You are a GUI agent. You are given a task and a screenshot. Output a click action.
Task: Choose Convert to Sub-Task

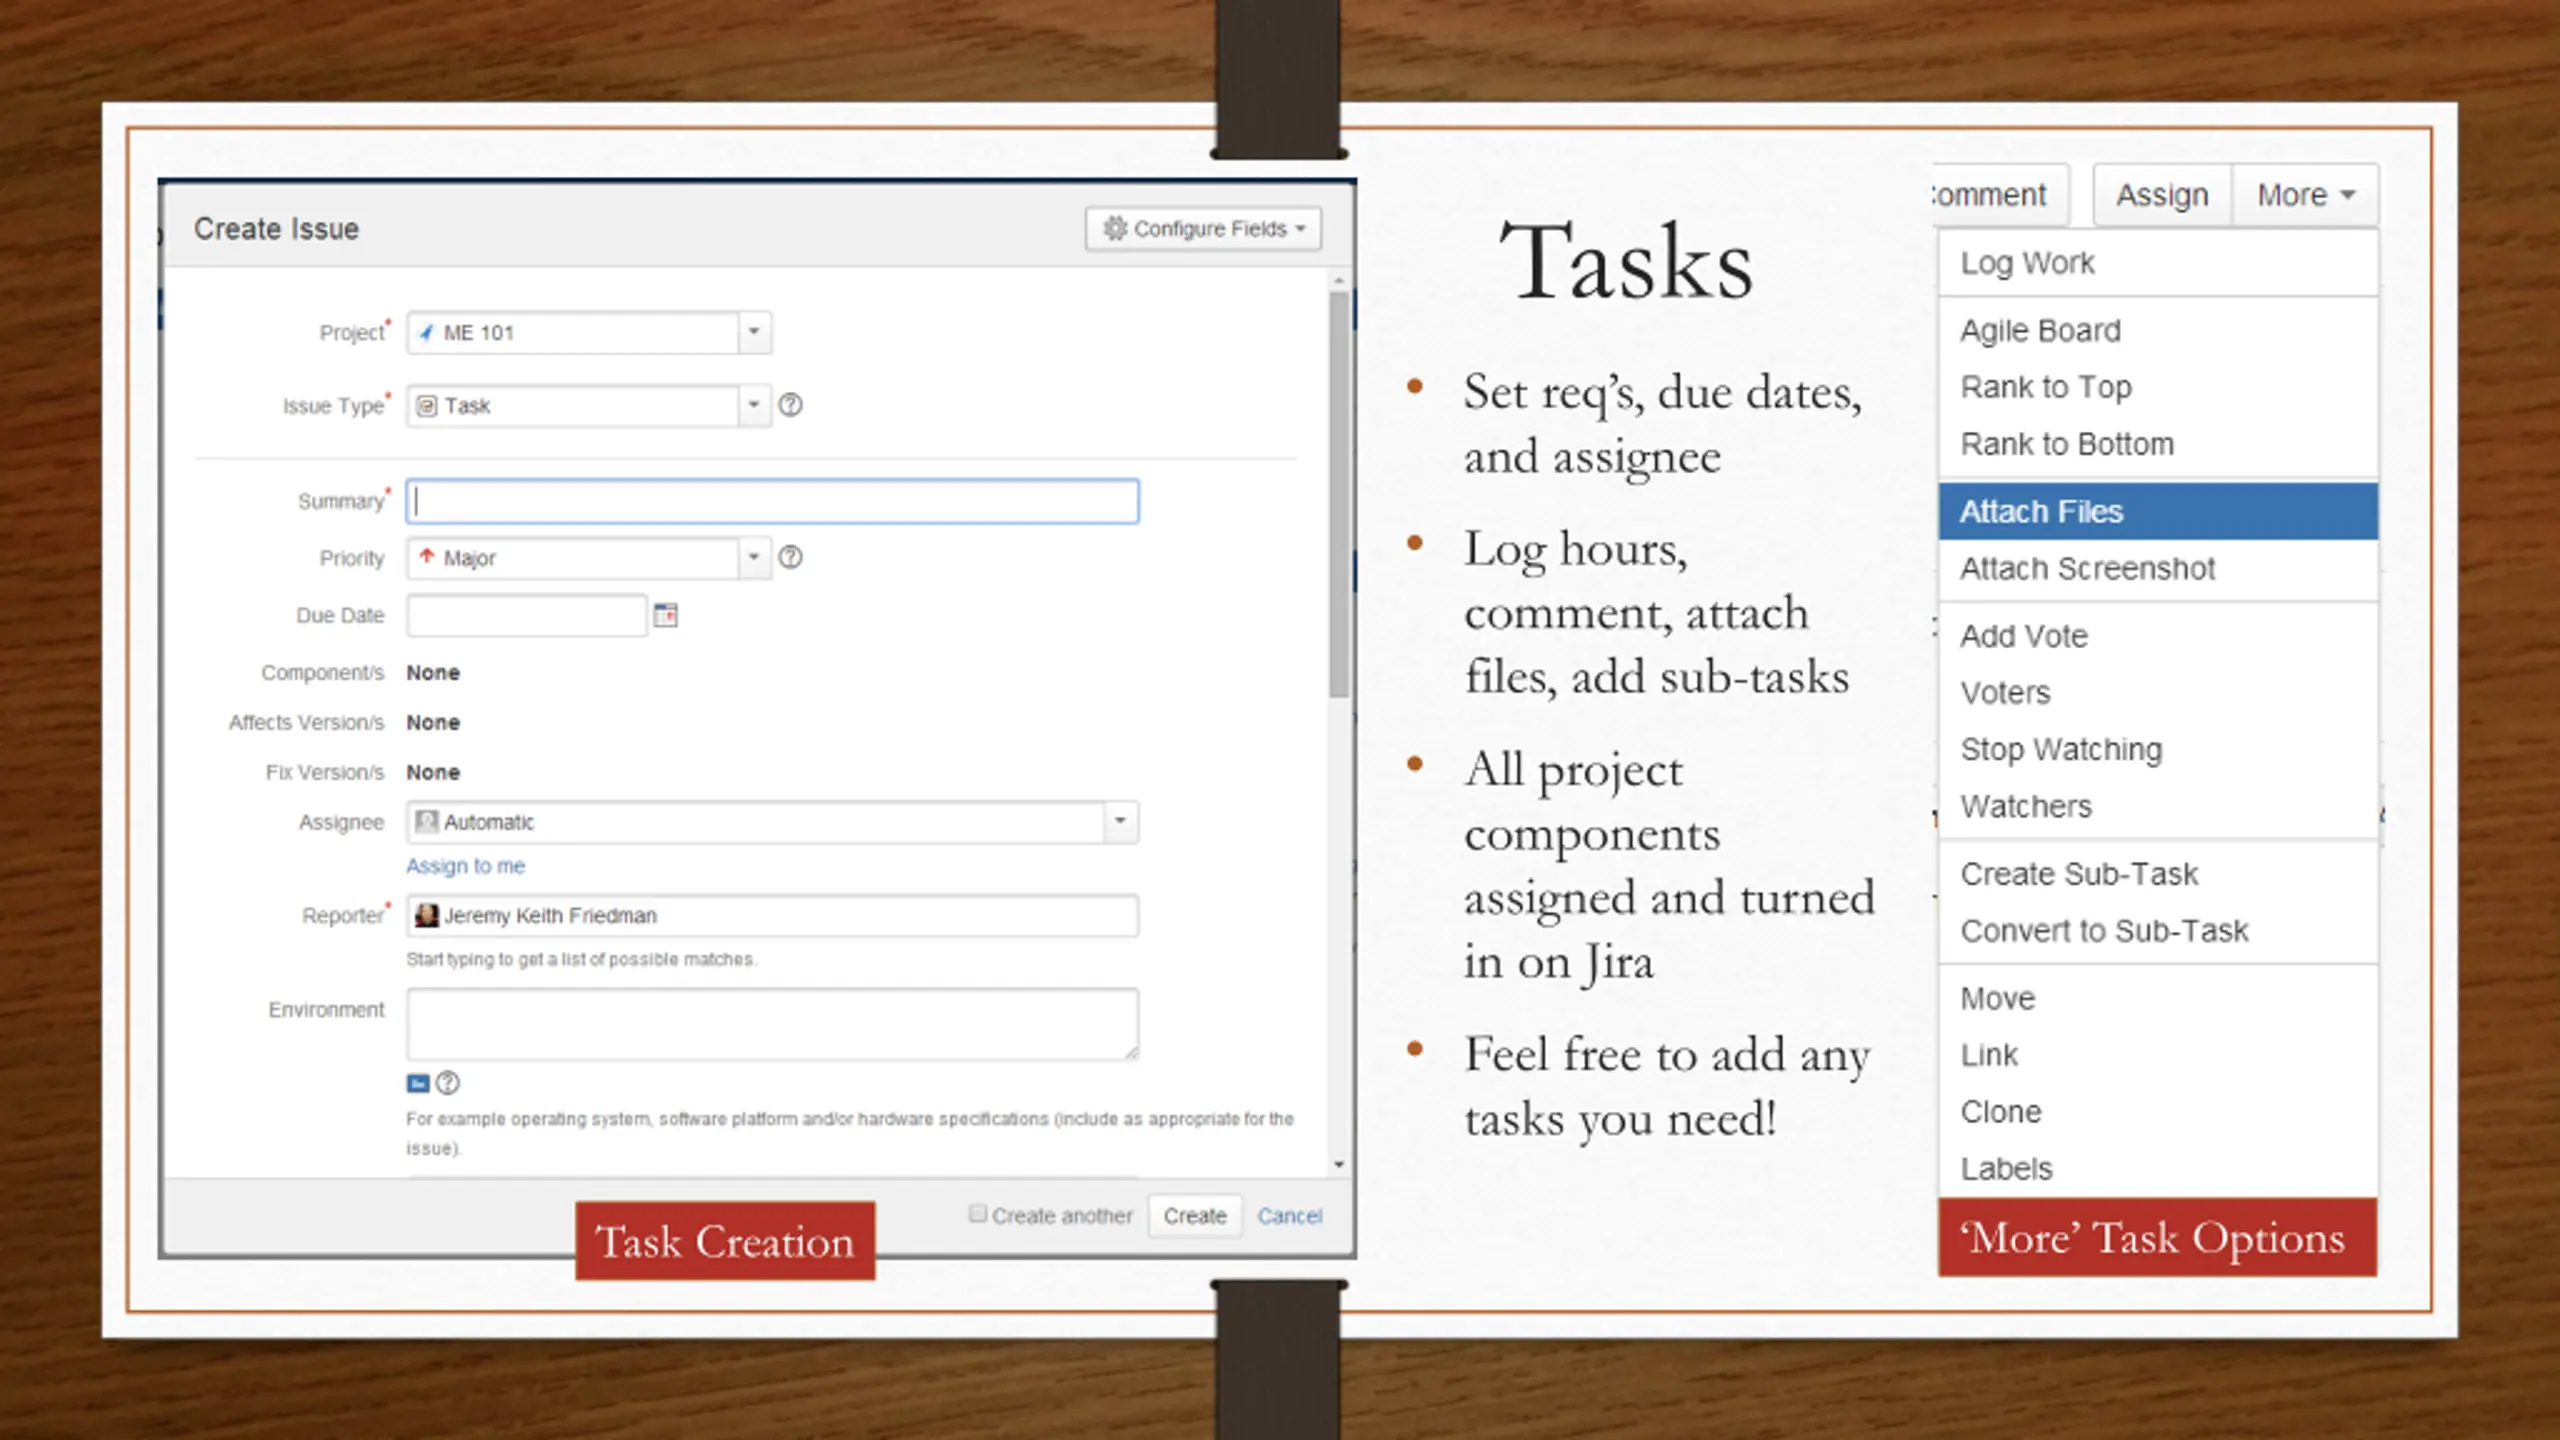click(x=2158, y=931)
